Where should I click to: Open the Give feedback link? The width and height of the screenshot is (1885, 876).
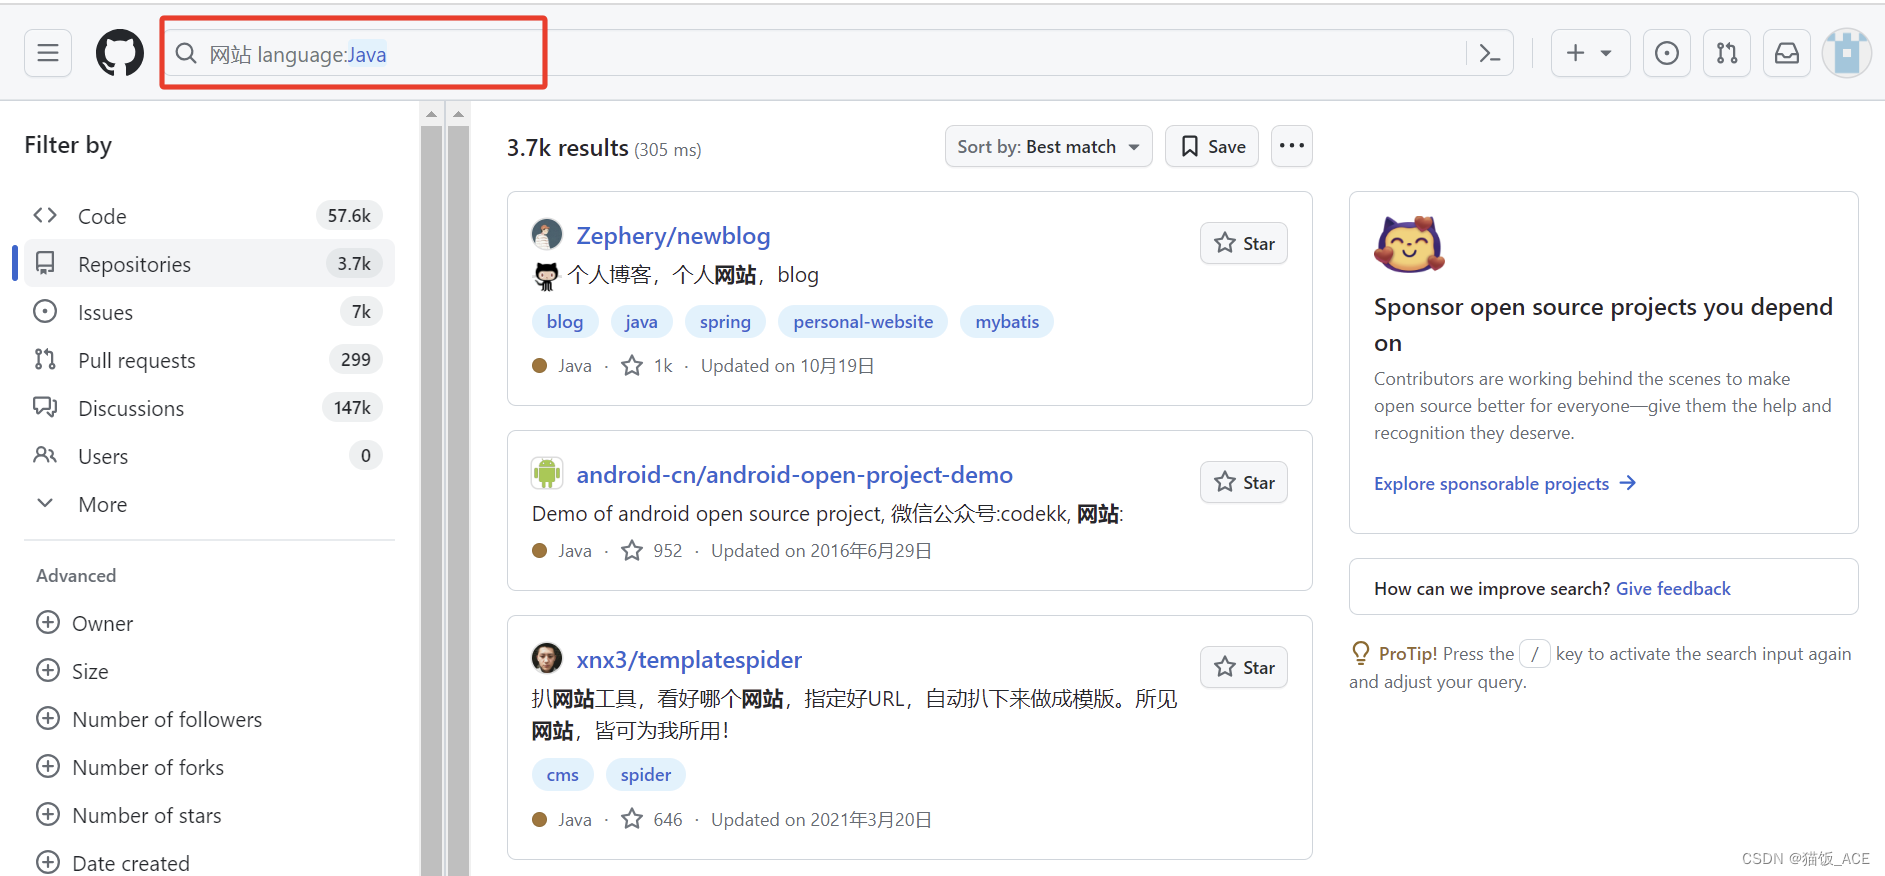pyautogui.click(x=1673, y=589)
